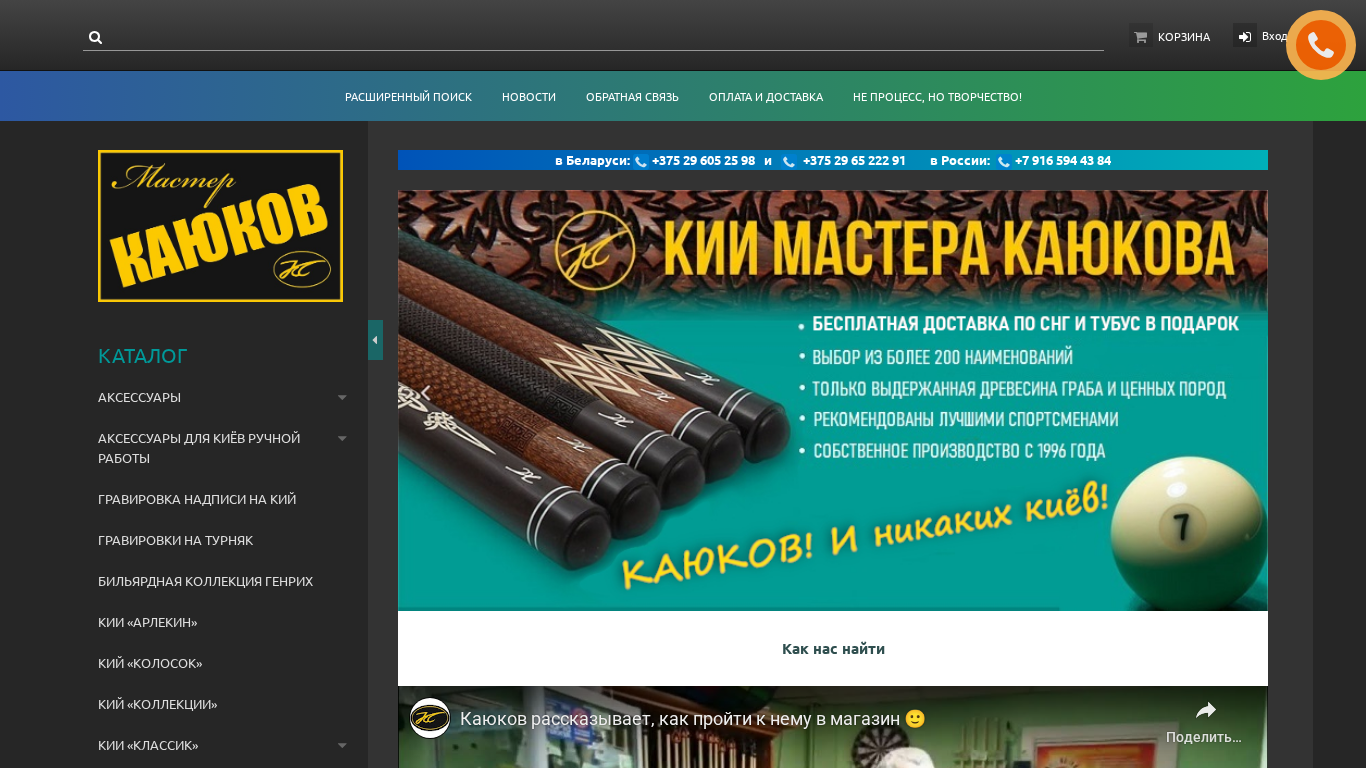Click the Мастер Каюков logo
The image size is (1366, 768).
(220, 226)
